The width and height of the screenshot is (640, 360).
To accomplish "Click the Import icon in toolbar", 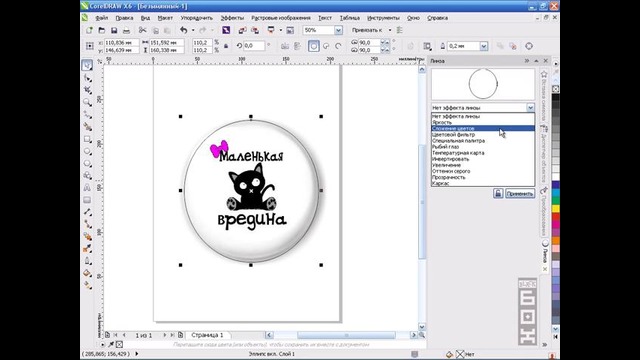I will pos(242,30).
